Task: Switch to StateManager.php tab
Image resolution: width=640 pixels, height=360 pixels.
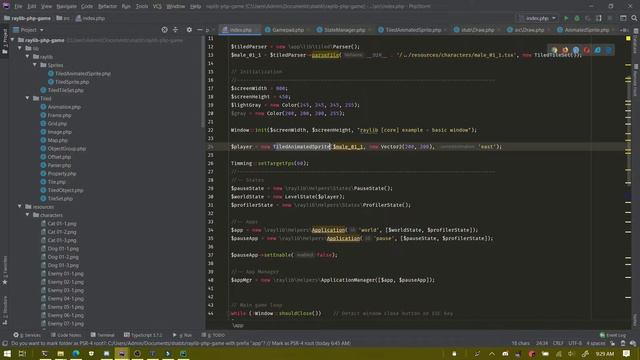Action: tap(342, 30)
